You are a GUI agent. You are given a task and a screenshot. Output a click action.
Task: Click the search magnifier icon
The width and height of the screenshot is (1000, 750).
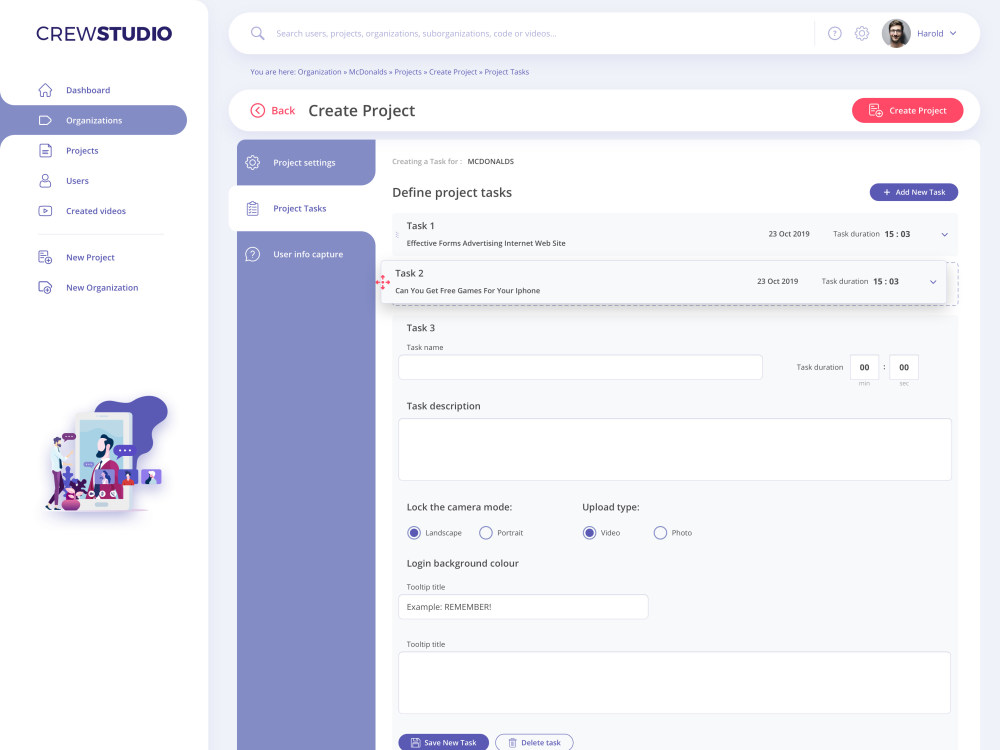(x=258, y=33)
